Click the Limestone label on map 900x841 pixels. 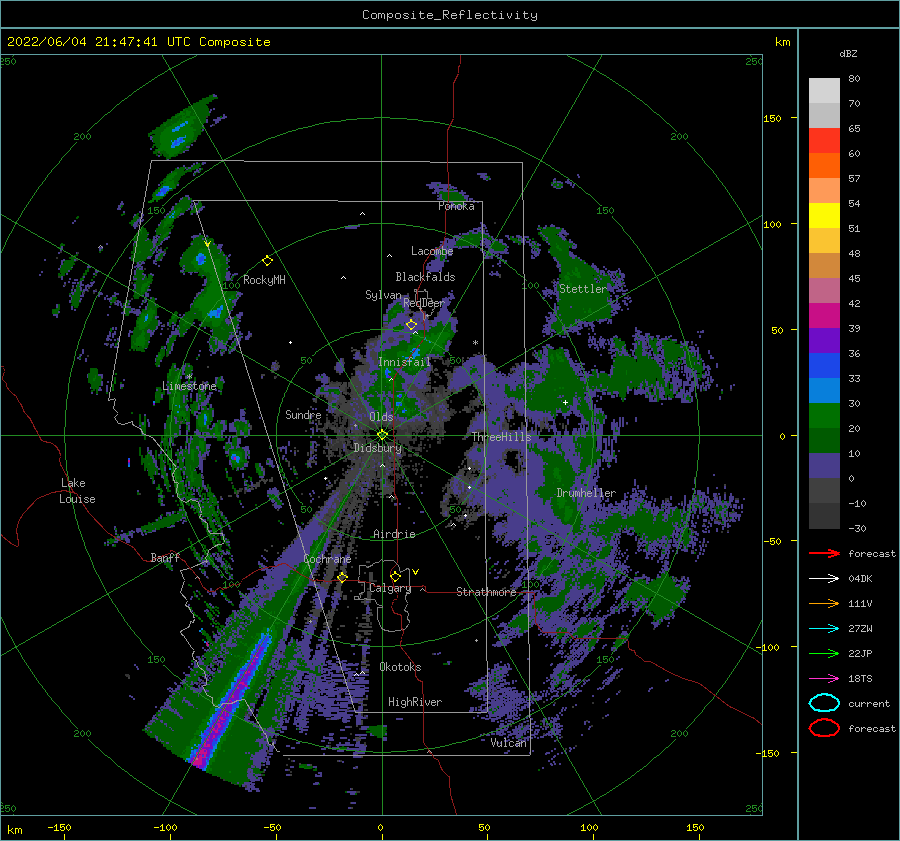pyautogui.click(x=189, y=386)
